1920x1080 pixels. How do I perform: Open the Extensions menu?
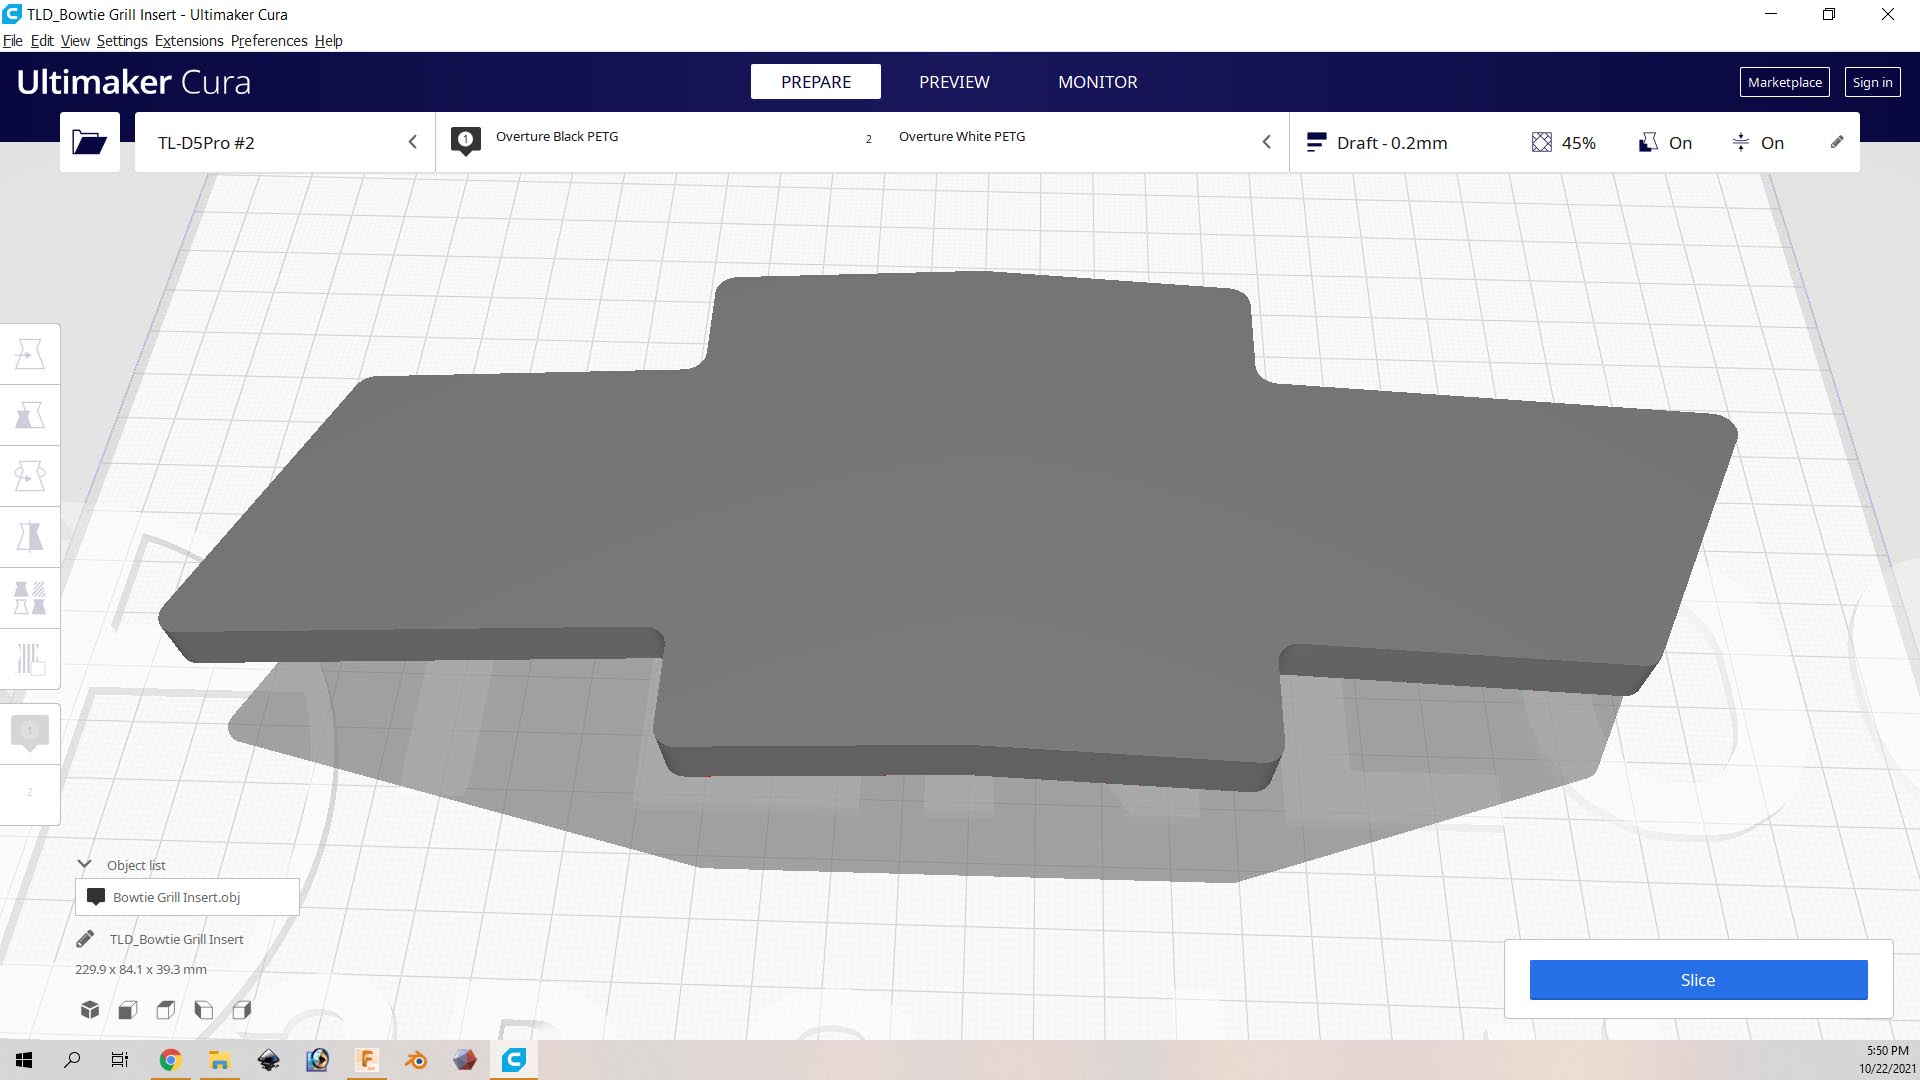click(x=189, y=41)
